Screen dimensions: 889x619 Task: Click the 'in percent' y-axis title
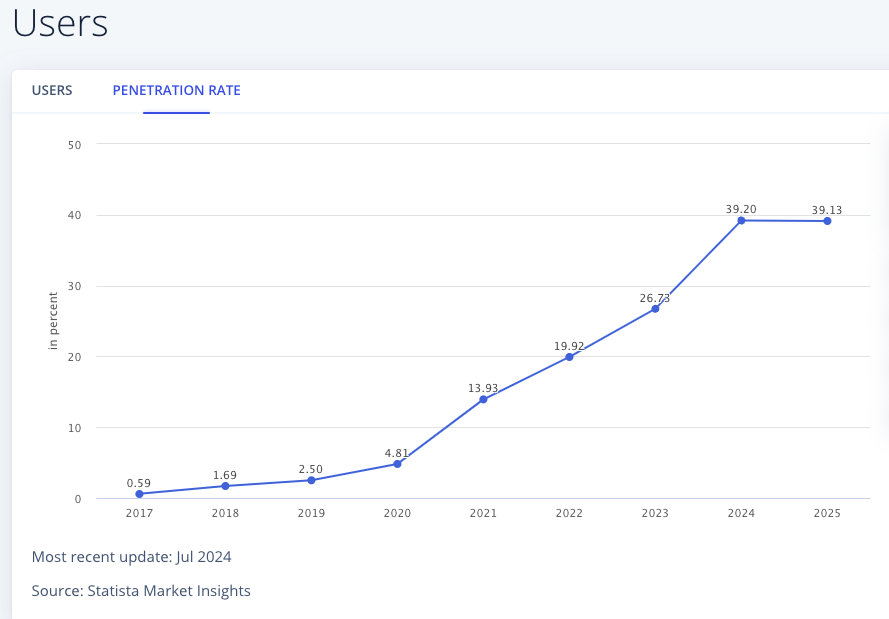53,320
